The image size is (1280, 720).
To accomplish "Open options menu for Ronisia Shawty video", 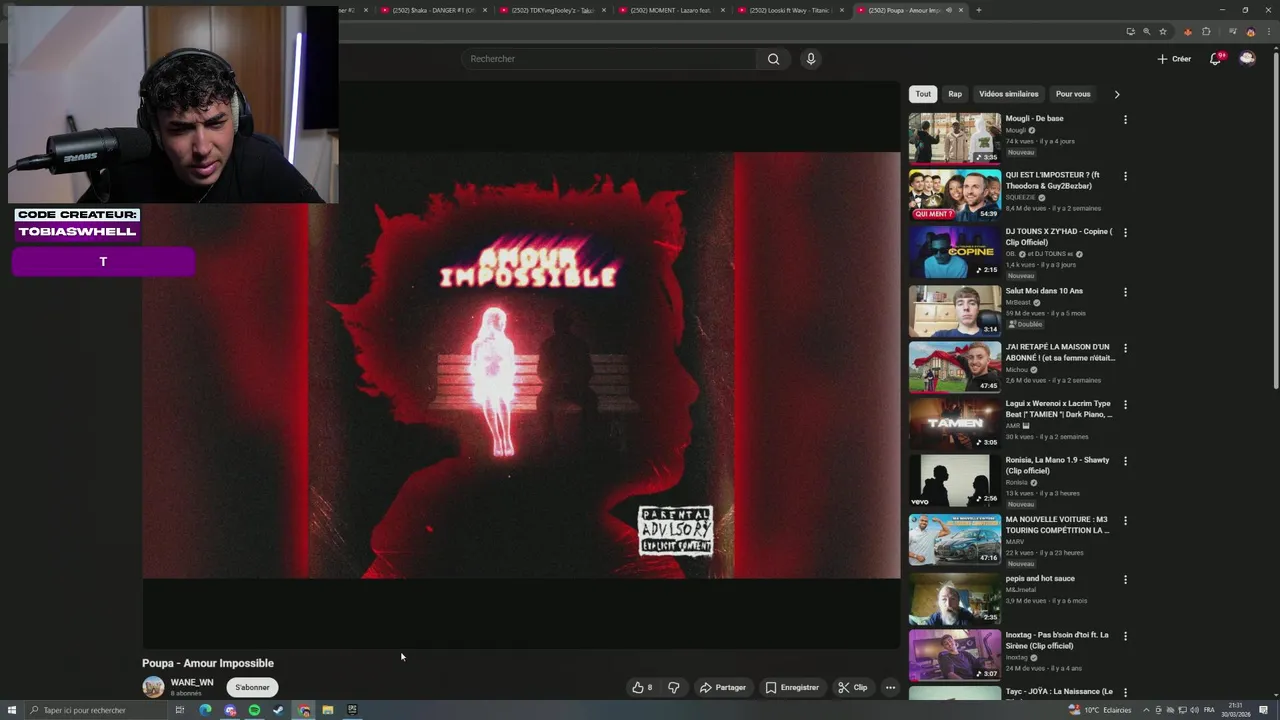I will (1125, 462).
